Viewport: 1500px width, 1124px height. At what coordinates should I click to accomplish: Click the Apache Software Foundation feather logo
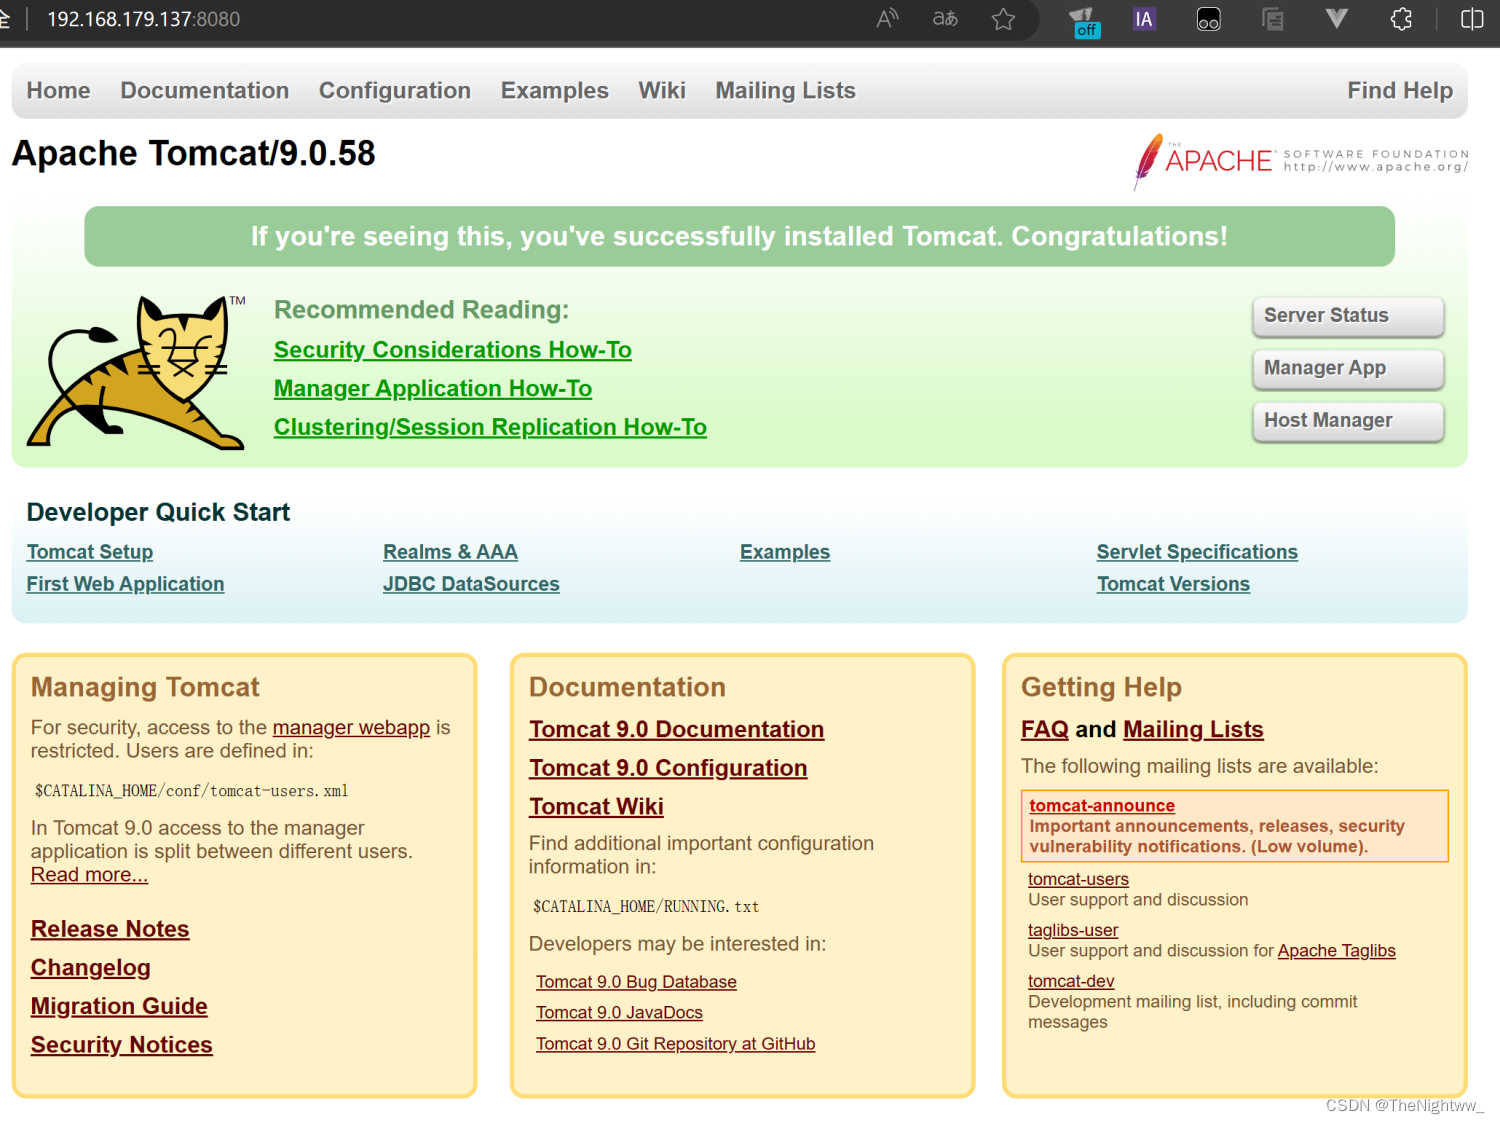point(1300,160)
